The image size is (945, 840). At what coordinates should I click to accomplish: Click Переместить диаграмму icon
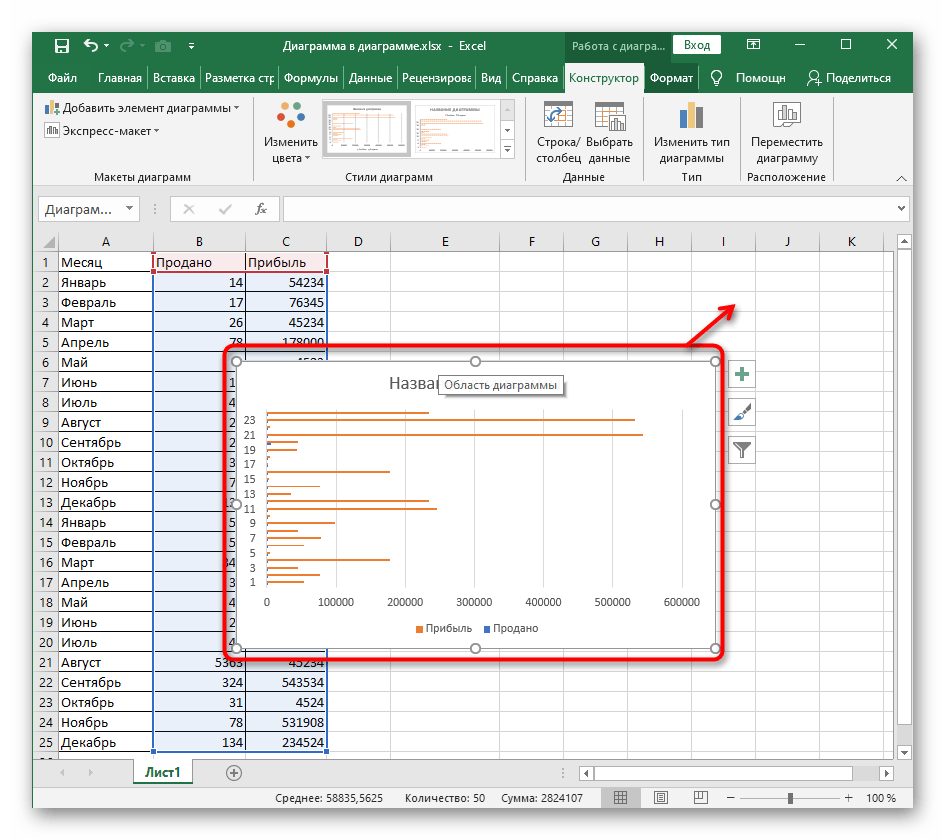tap(786, 133)
